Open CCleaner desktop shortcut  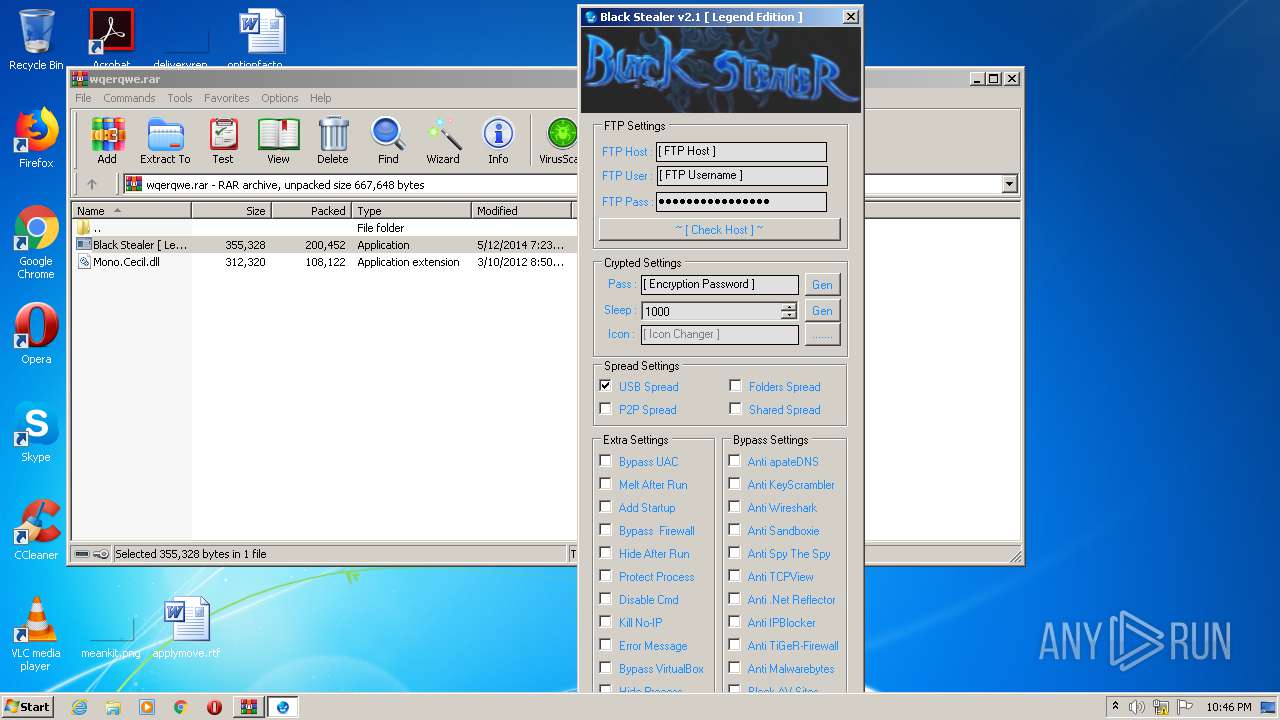coord(36,530)
